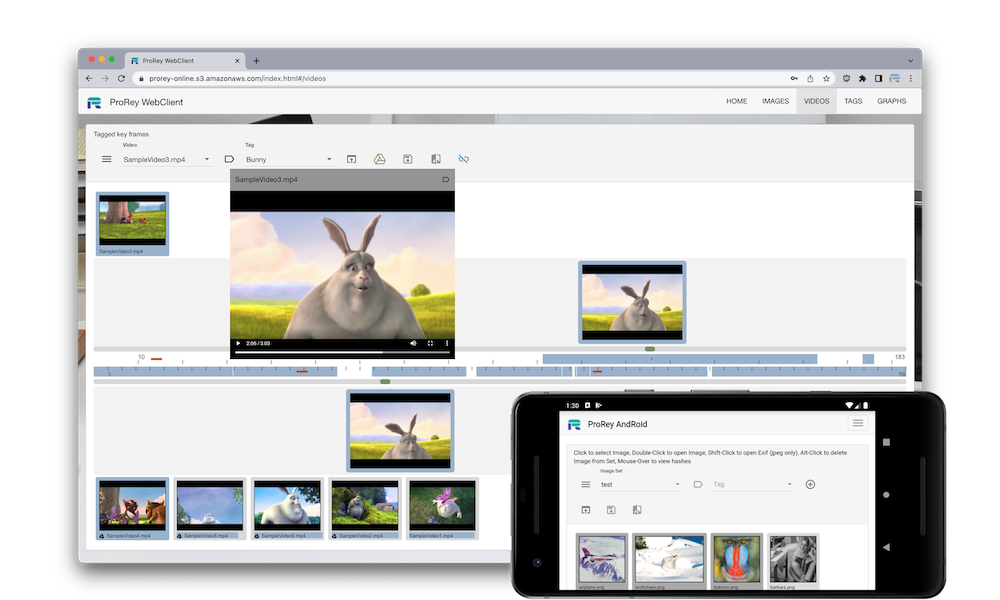Expand the phone Tag dropdown
This screenshot has height=600, width=1000.
pos(753,485)
